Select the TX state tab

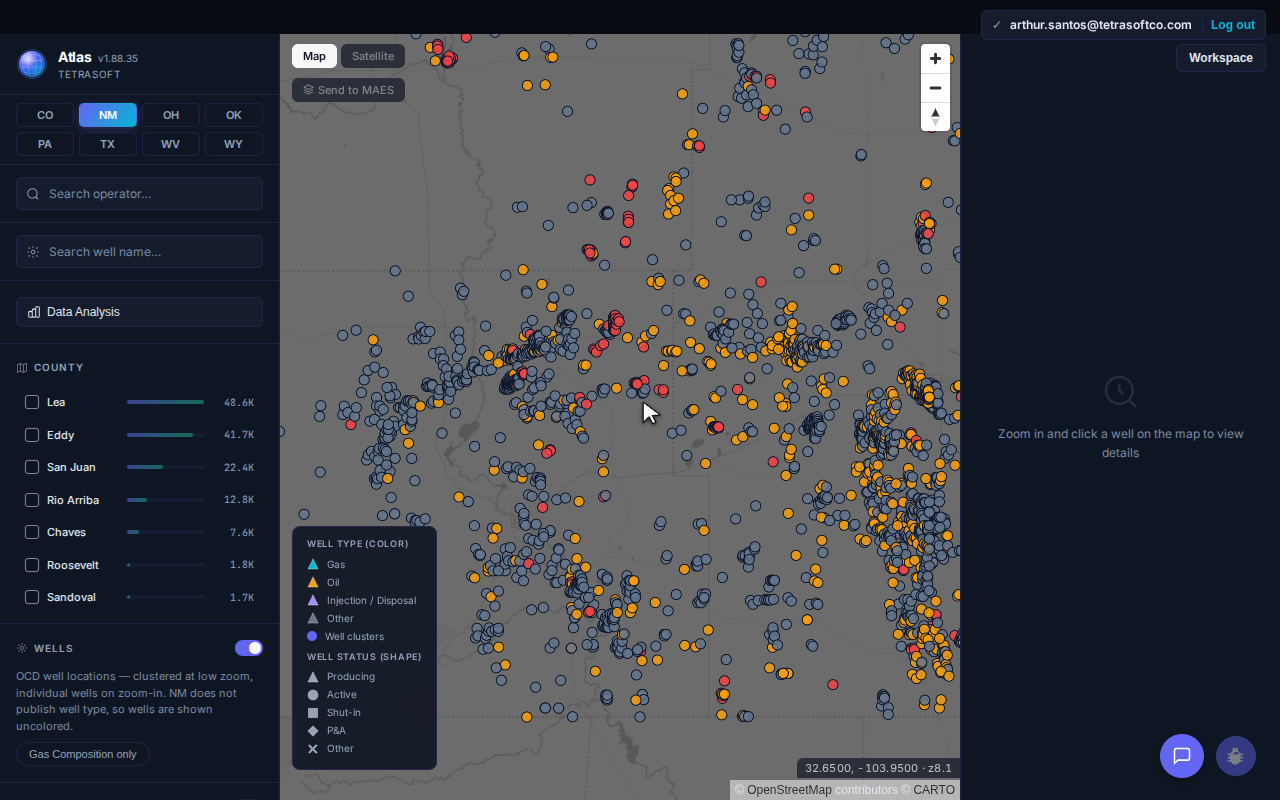108,144
